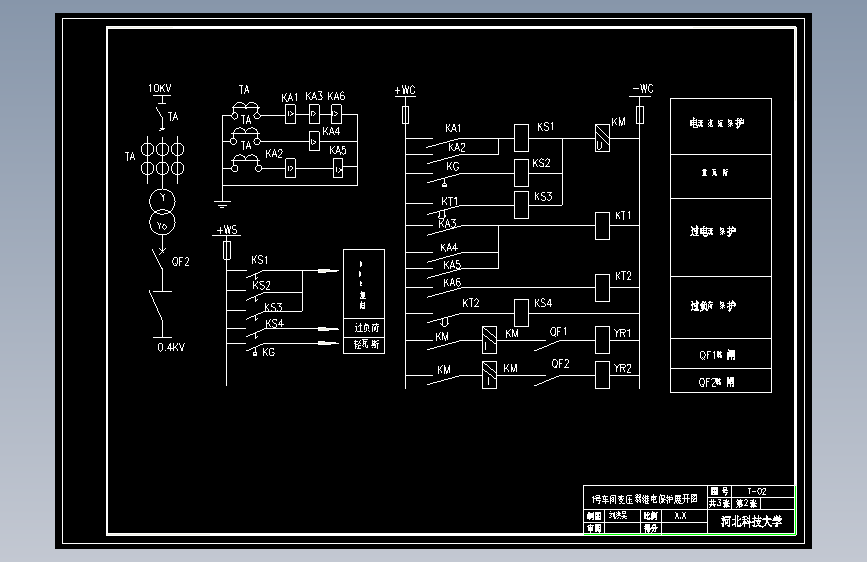Click QF2 contact label beside YR2 coil
867x562 pixels.
point(560,363)
